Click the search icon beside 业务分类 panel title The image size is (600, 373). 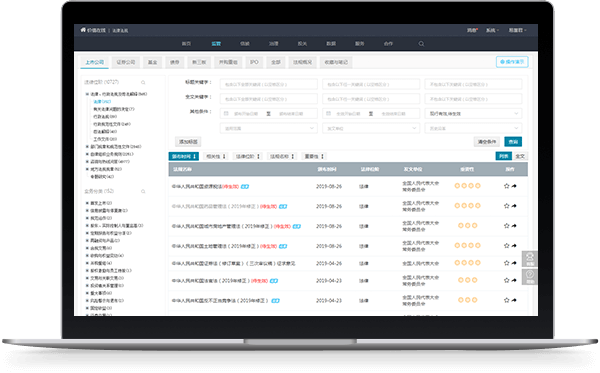[x=143, y=191]
